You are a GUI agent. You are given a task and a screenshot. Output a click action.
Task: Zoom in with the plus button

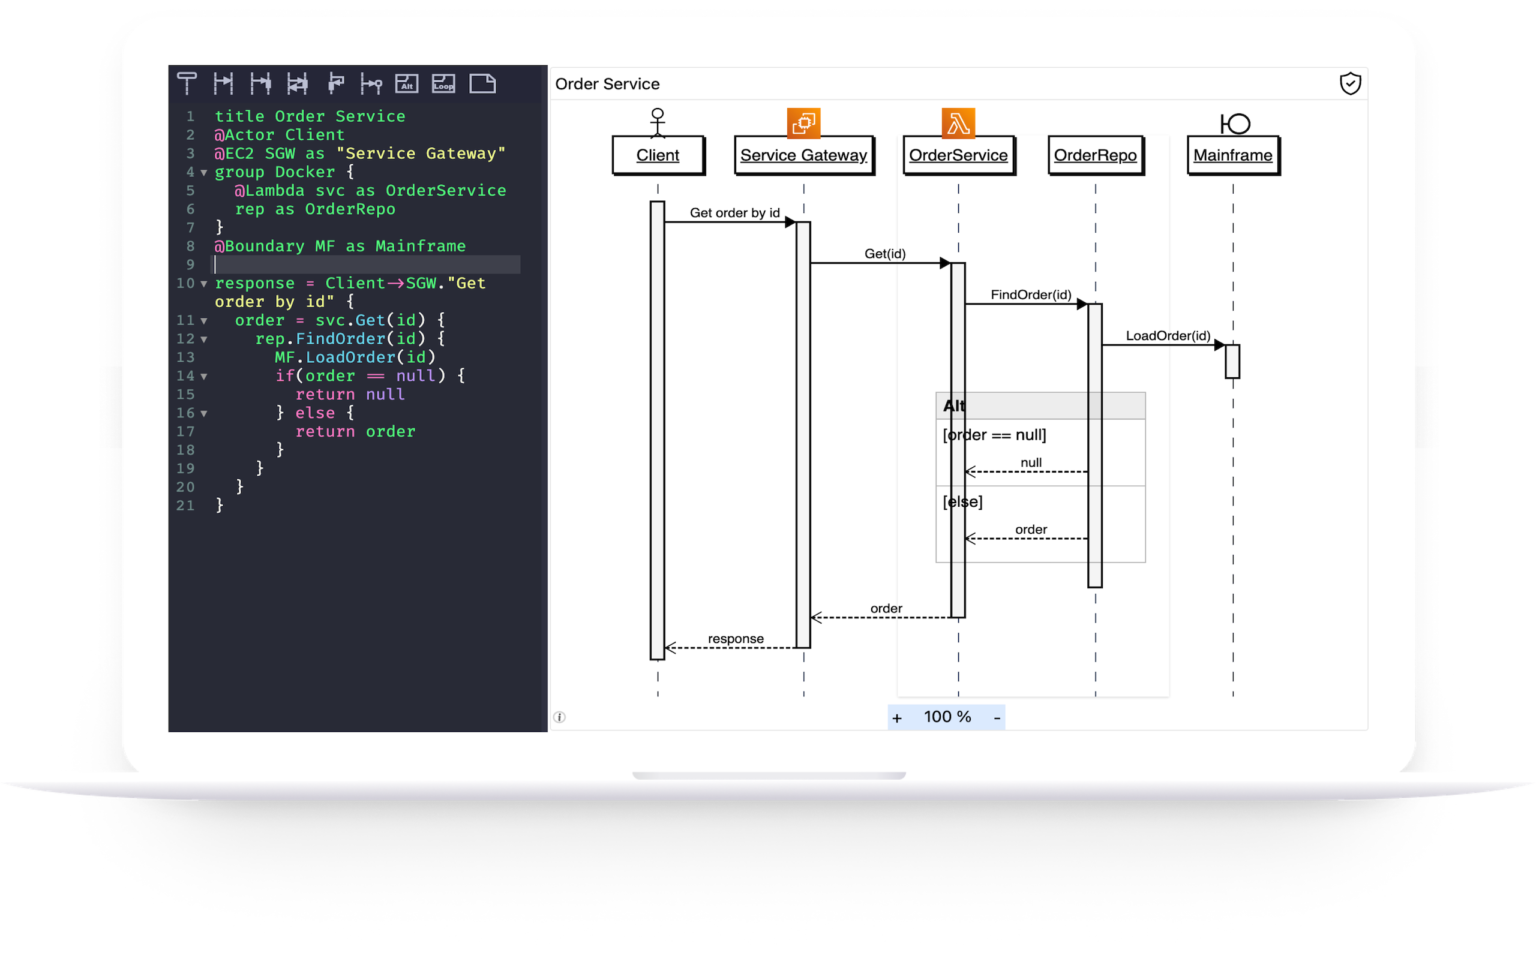click(896, 717)
